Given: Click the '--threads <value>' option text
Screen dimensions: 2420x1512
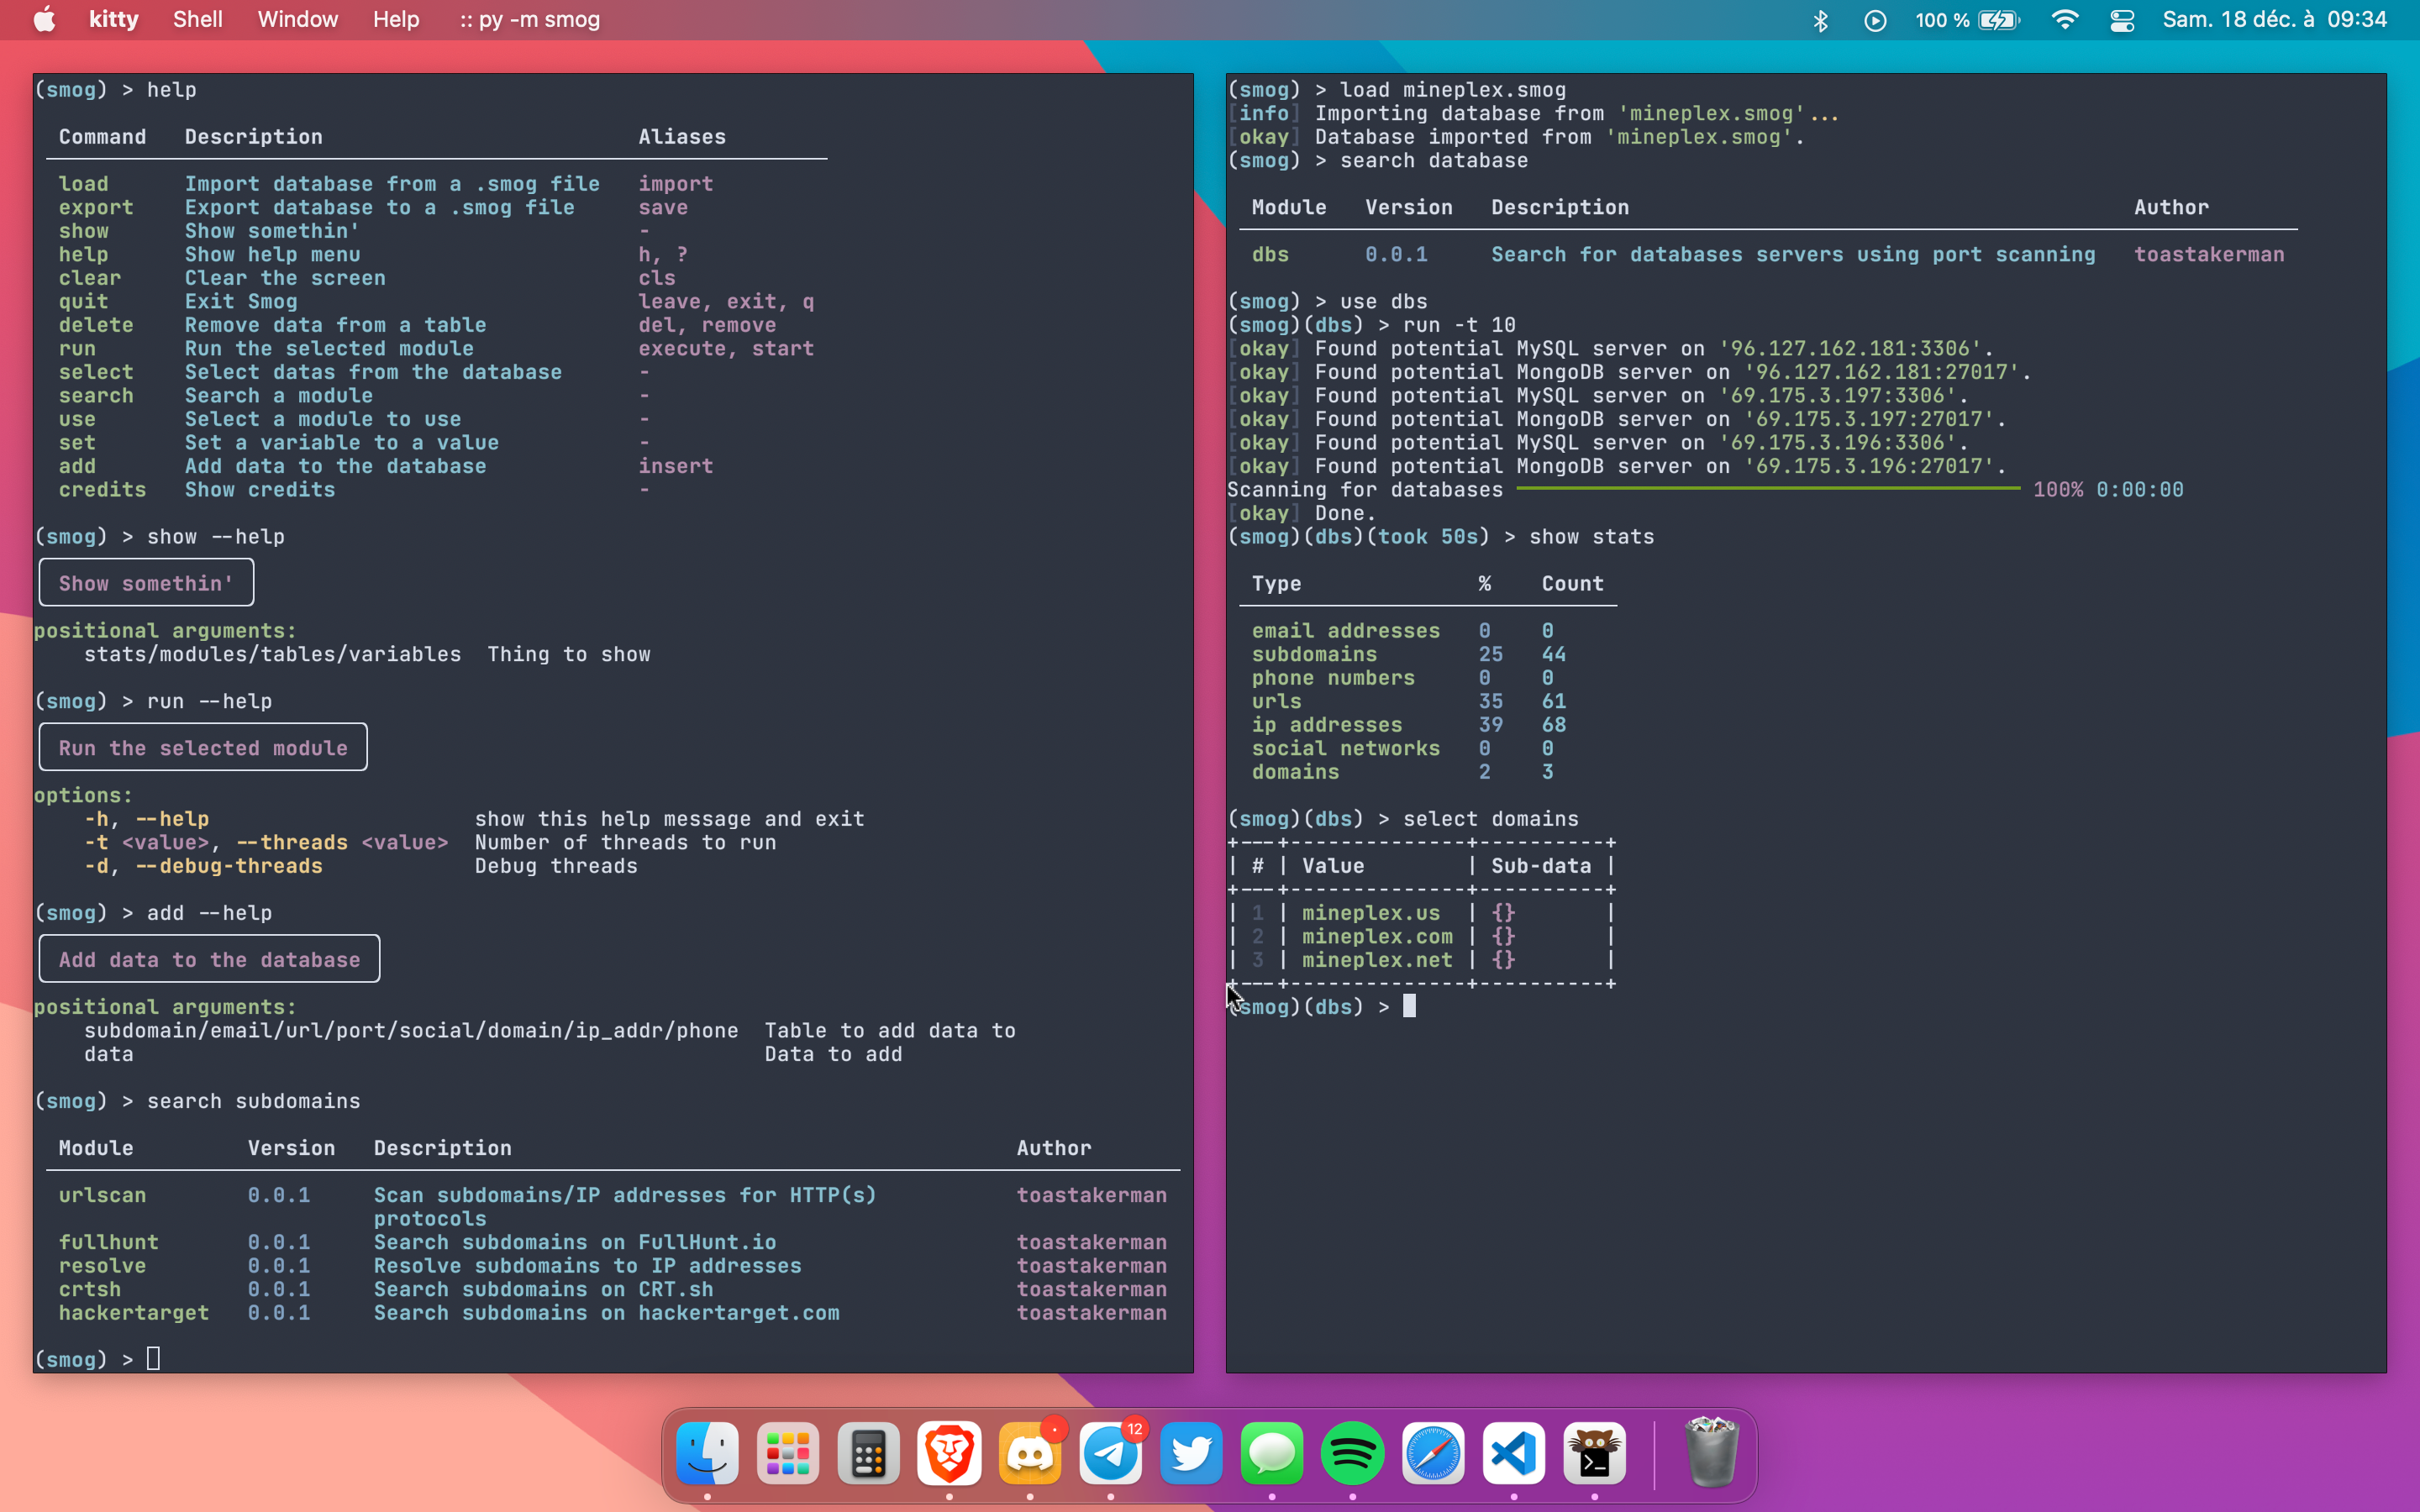Looking at the screenshot, I should (x=342, y=842).
